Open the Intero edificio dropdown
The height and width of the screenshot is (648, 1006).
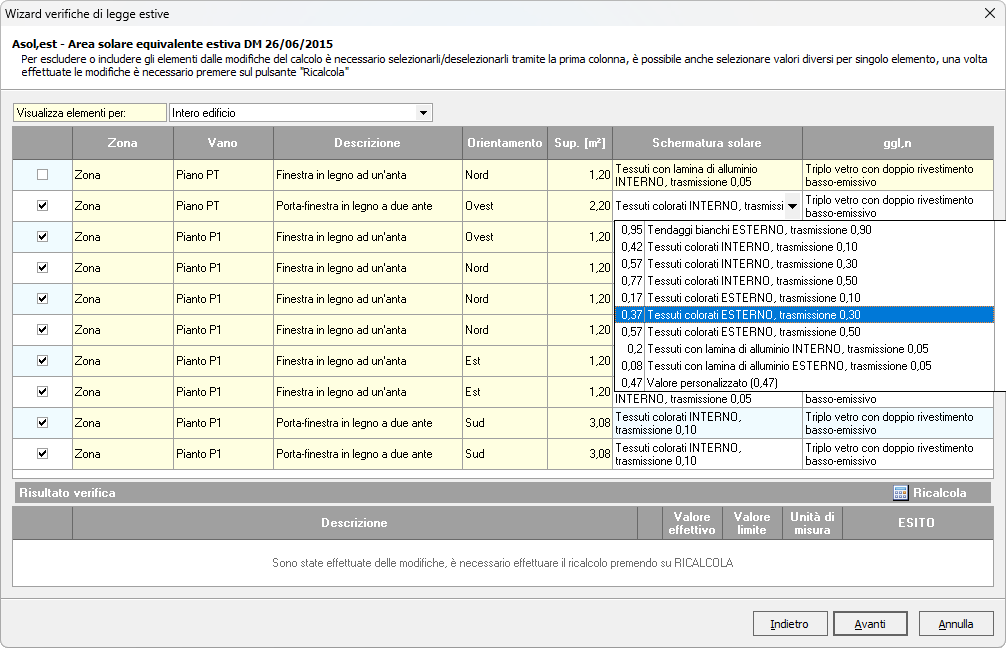coord(423,113)
